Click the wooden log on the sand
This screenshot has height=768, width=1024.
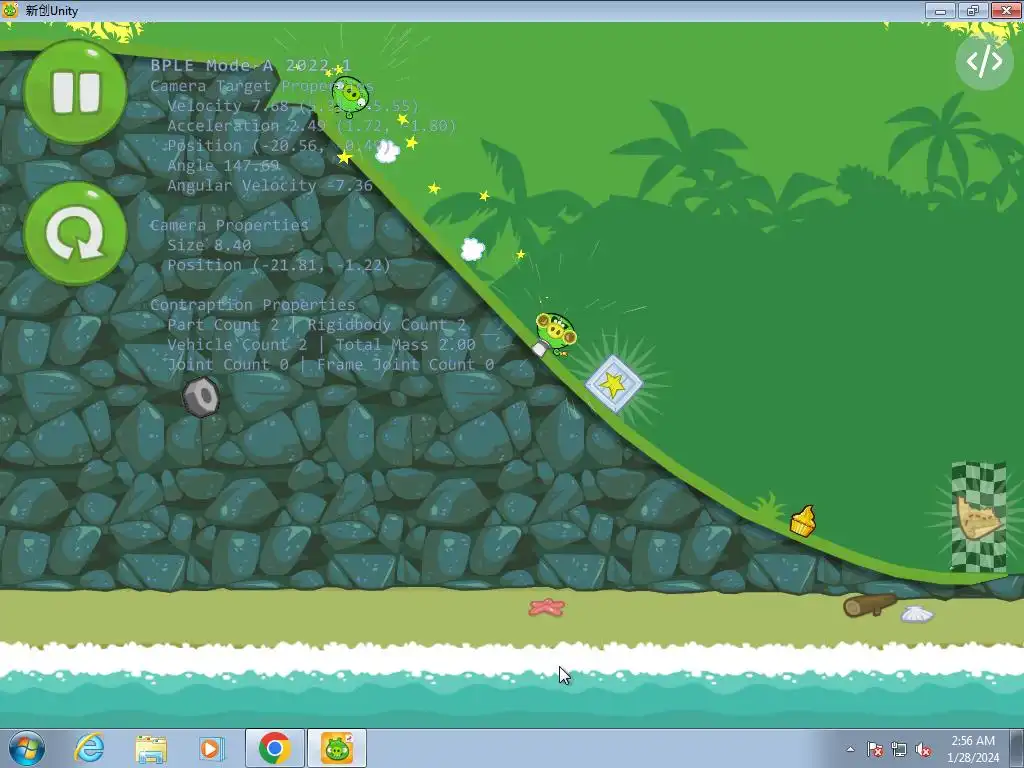(869, 605)
